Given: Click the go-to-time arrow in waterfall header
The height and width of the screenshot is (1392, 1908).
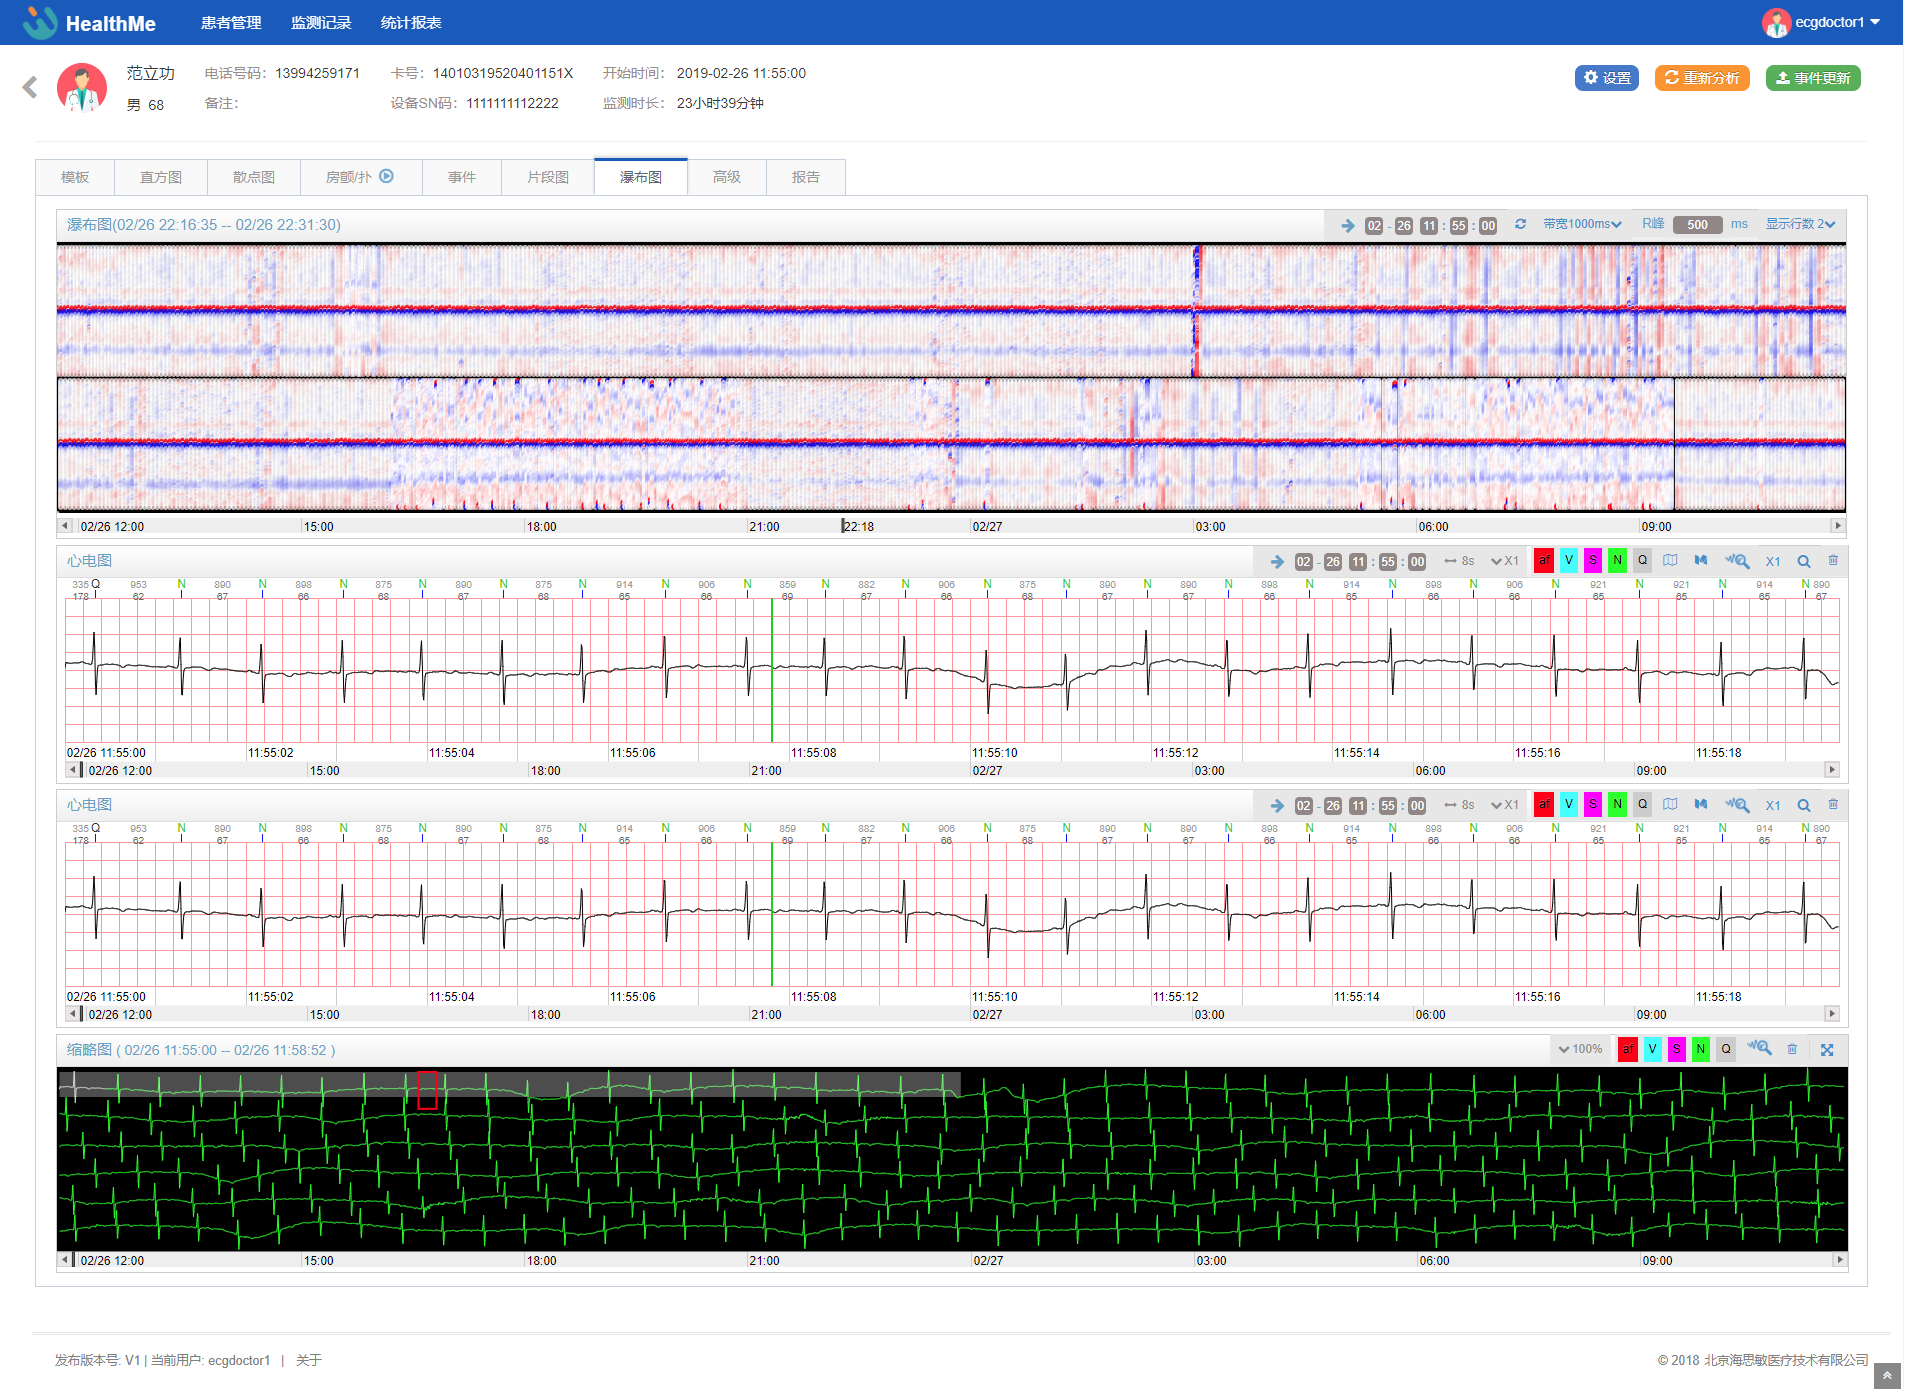Looking at the screenshot, I should coord(1347,225).
